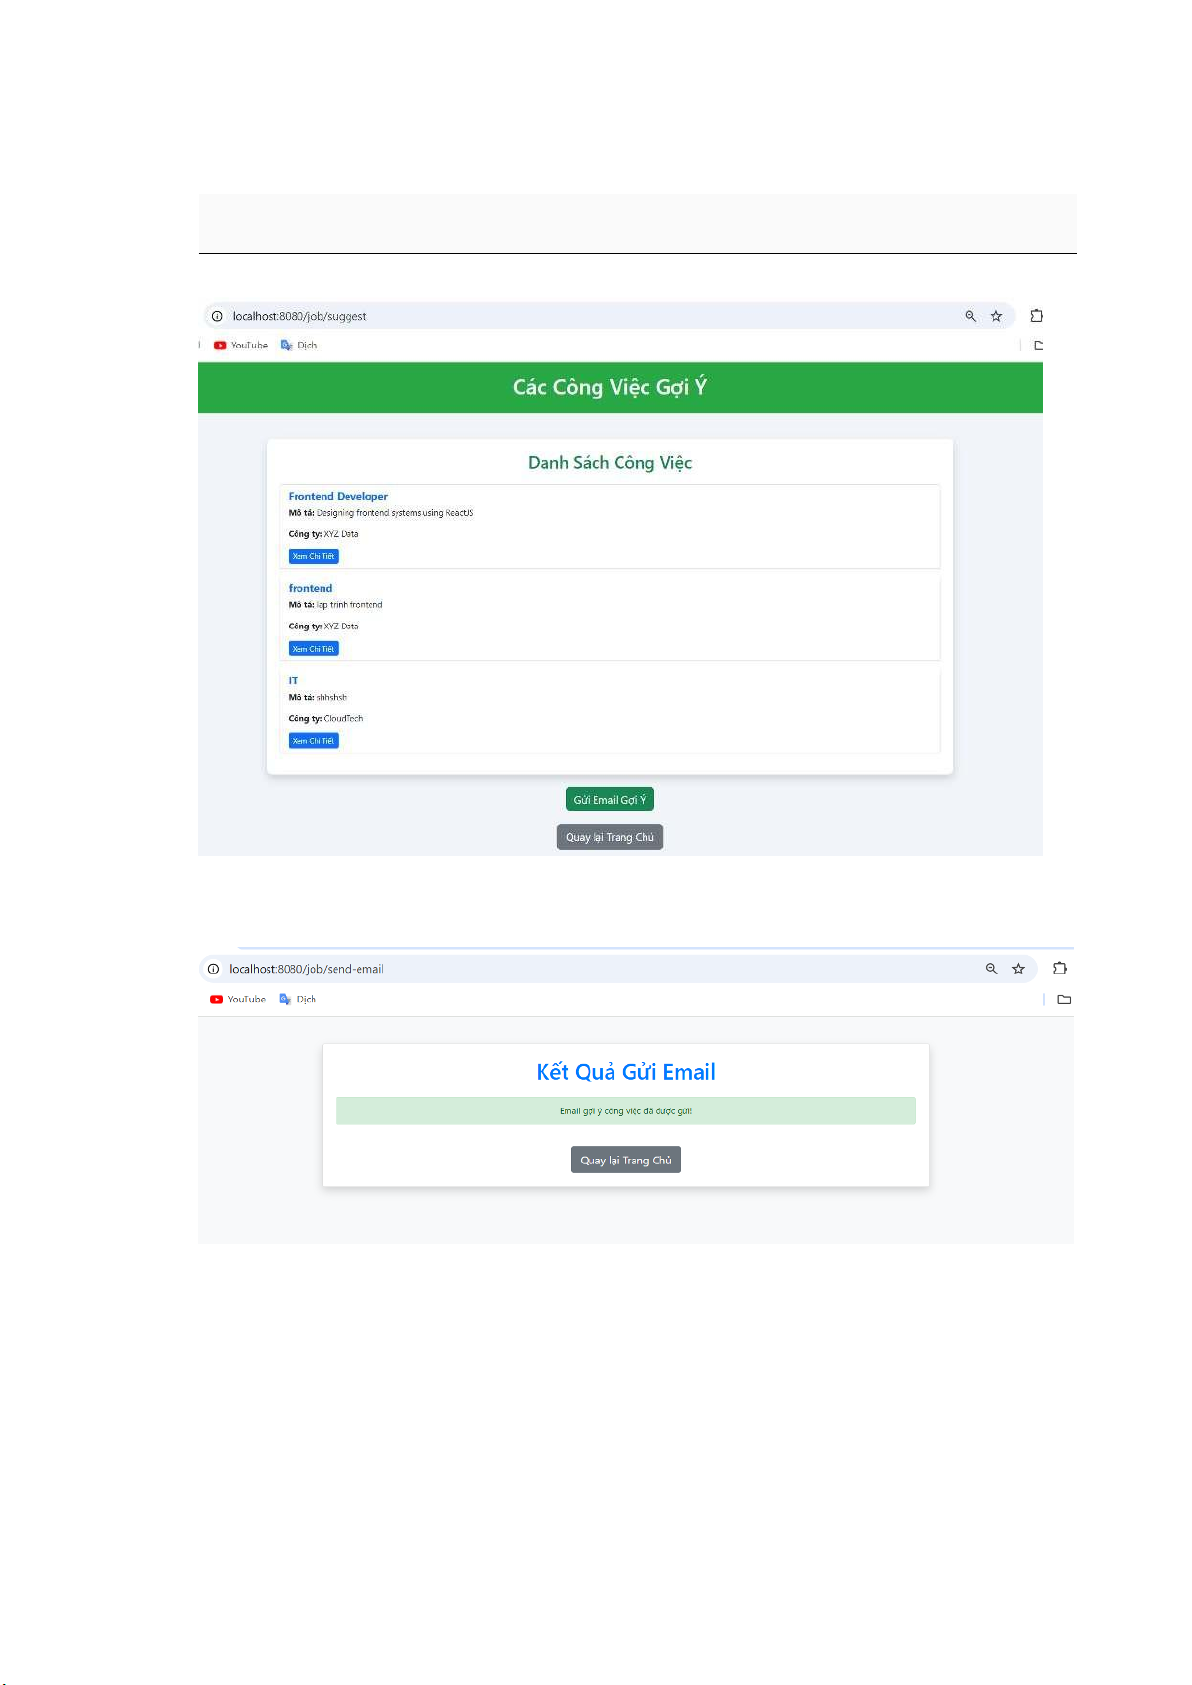
Task: Click Quay lại Trang Chủ below job list
Action: 610,837
